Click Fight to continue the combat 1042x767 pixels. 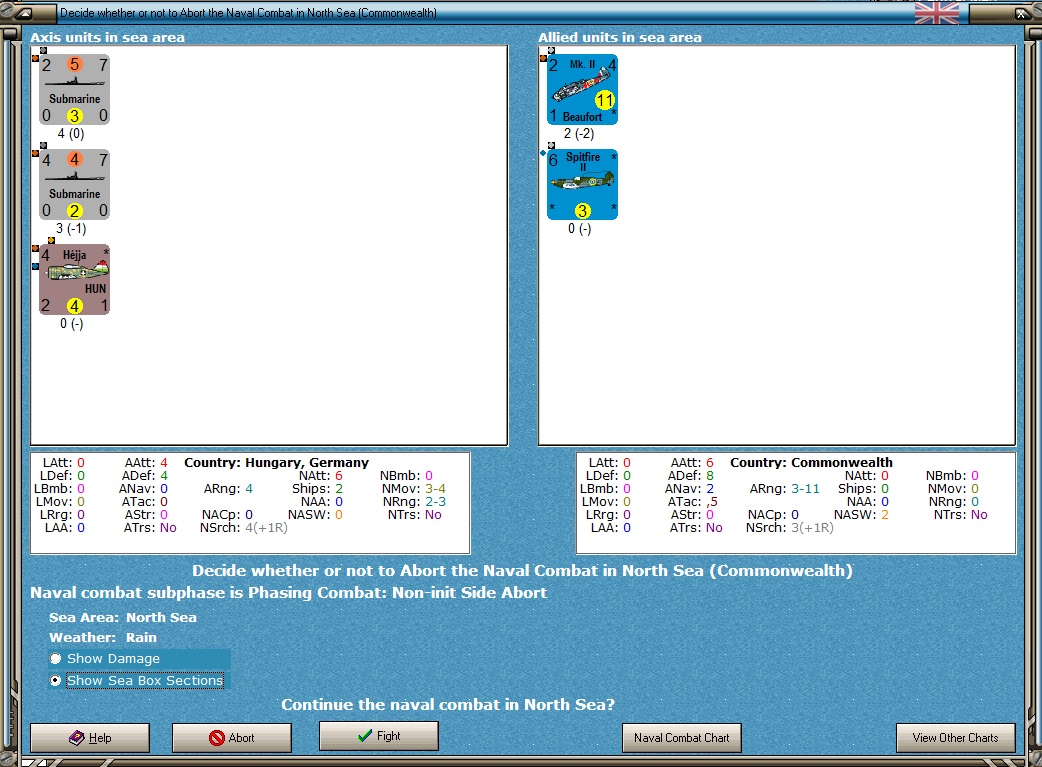tap(379, 736)
